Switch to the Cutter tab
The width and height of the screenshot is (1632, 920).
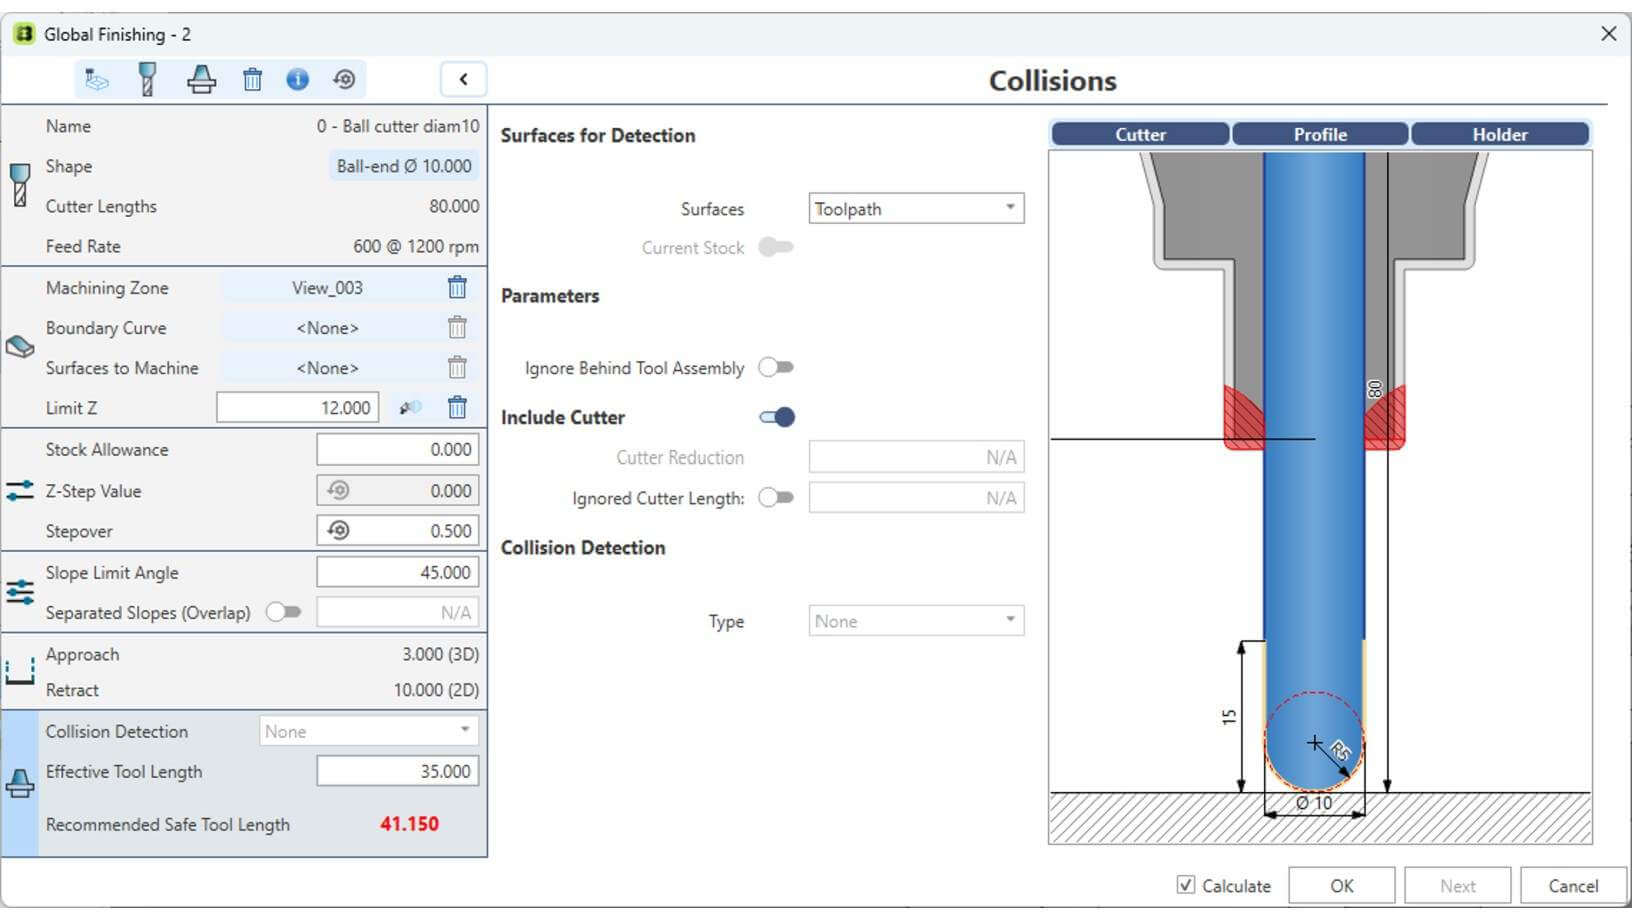[x=1140, y=134]
